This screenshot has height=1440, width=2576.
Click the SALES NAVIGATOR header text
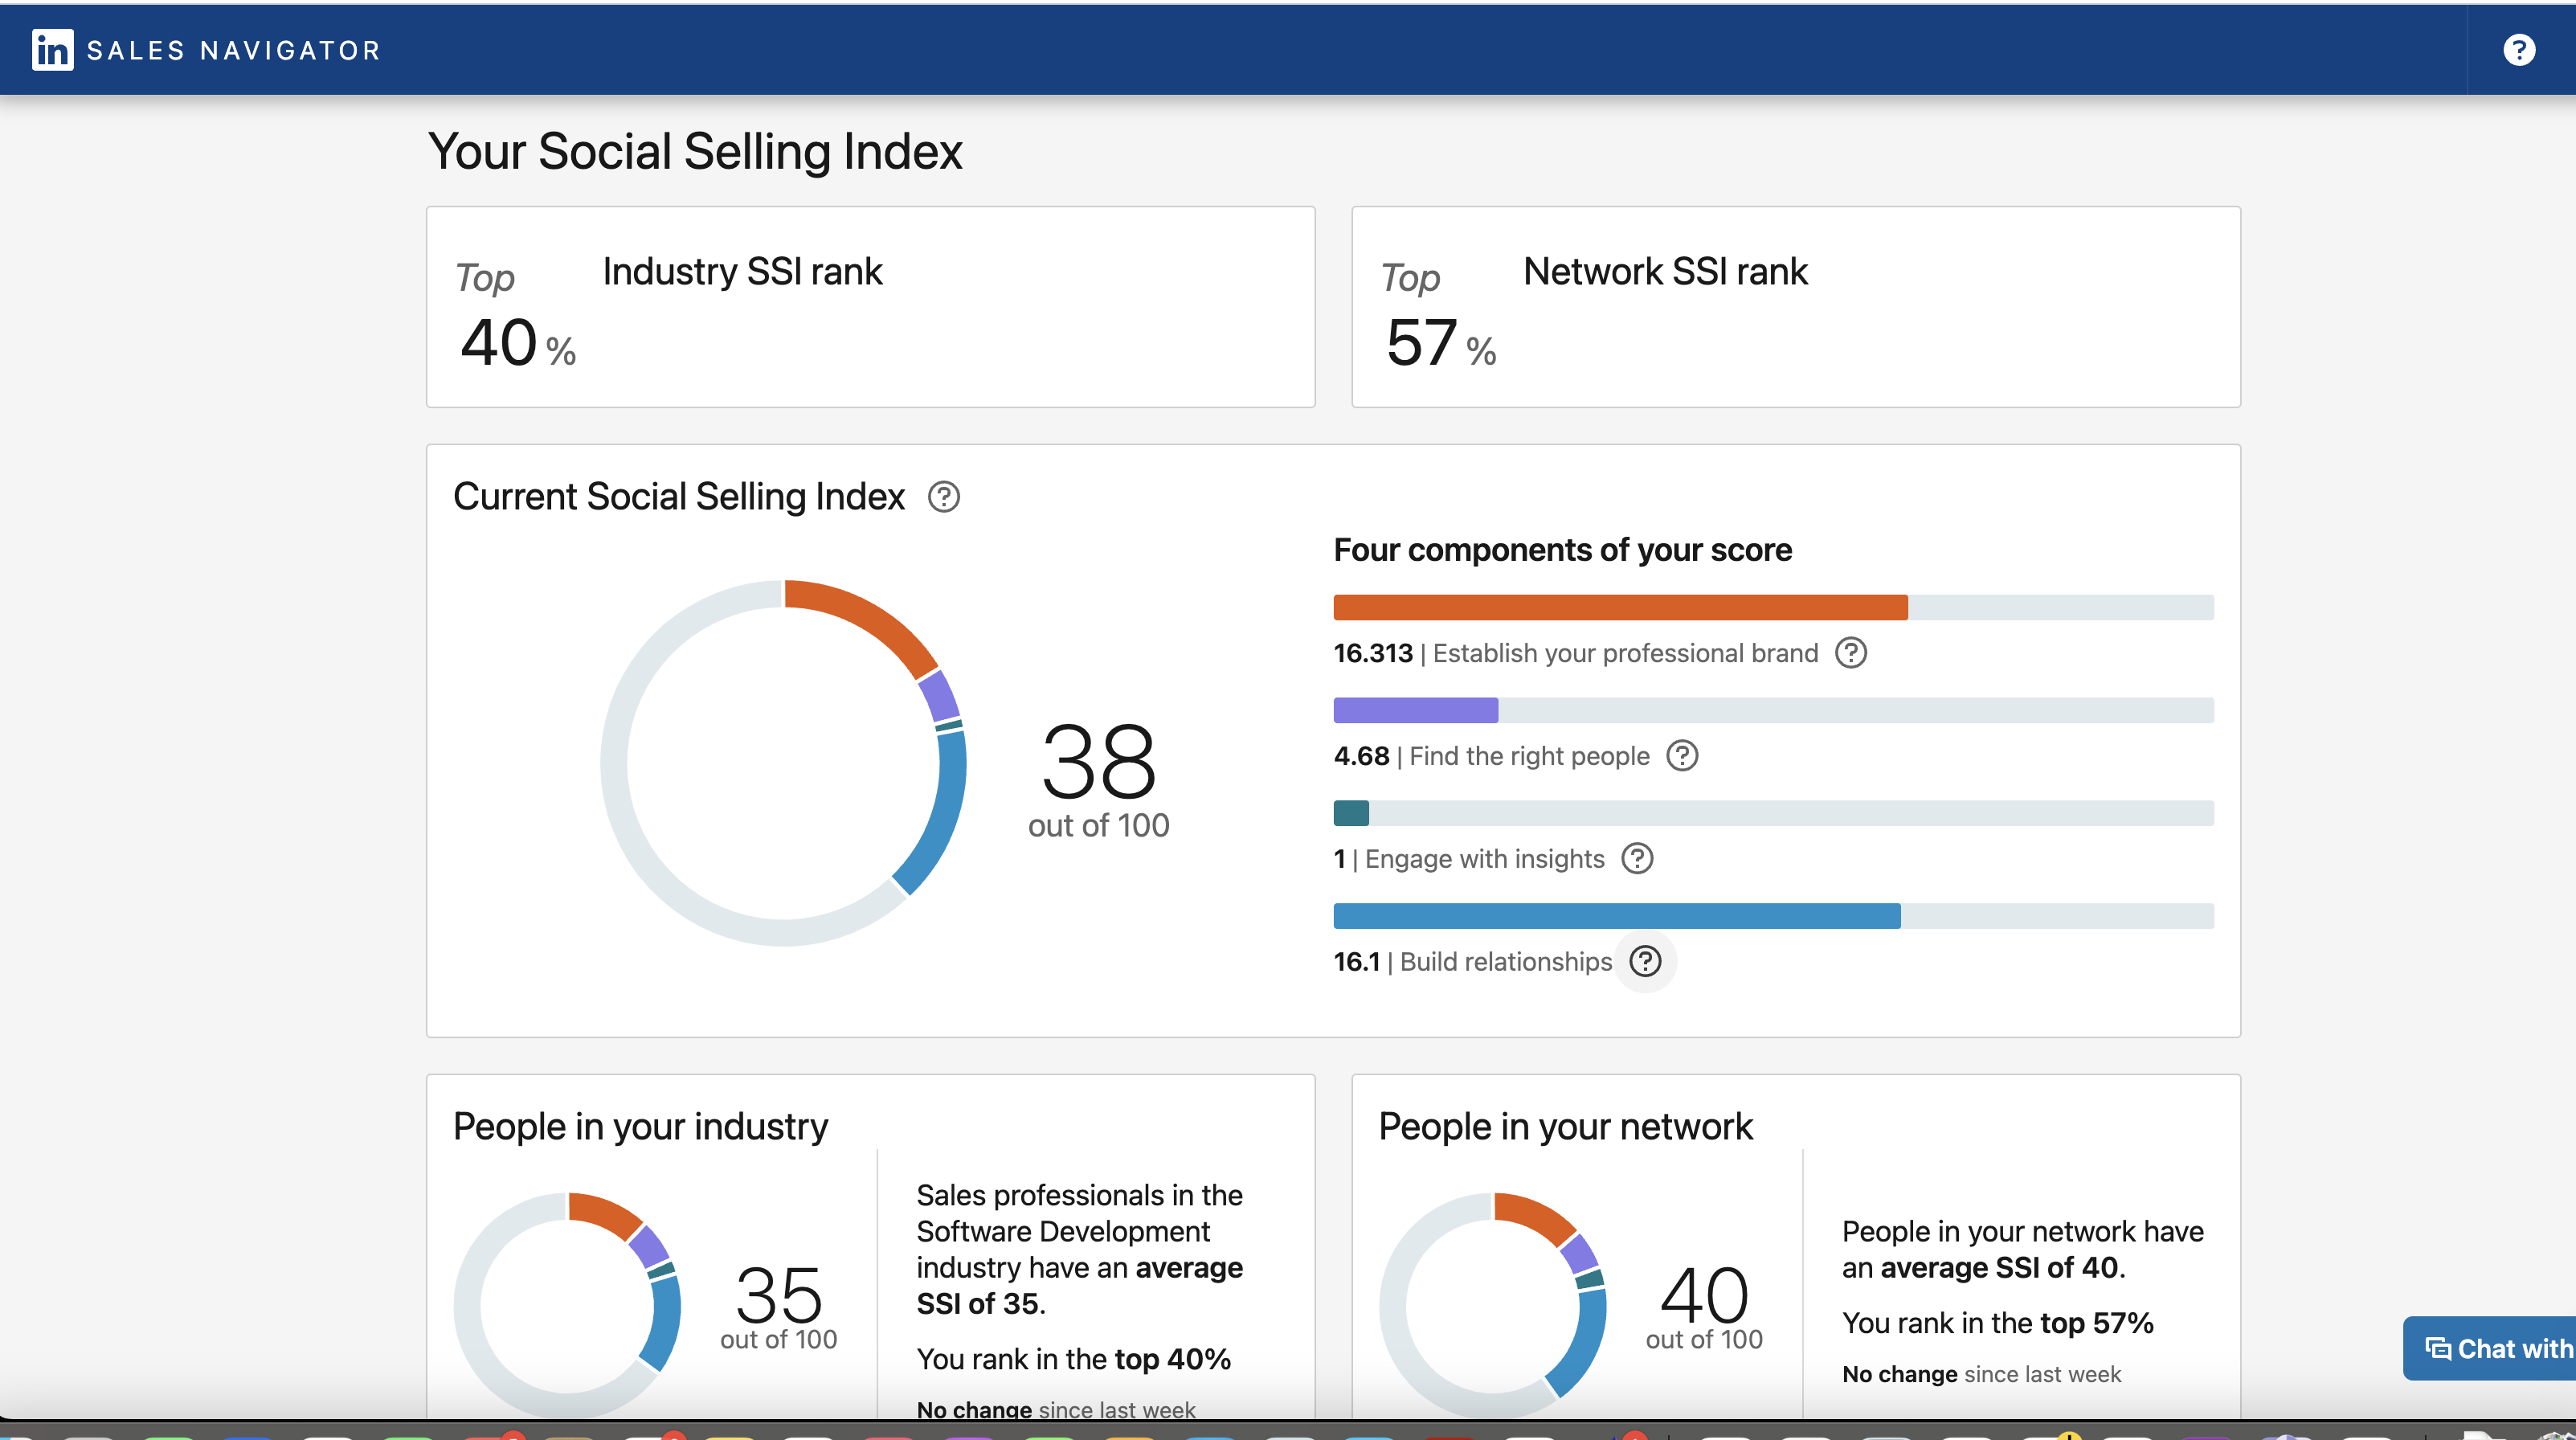pos(234,50)
